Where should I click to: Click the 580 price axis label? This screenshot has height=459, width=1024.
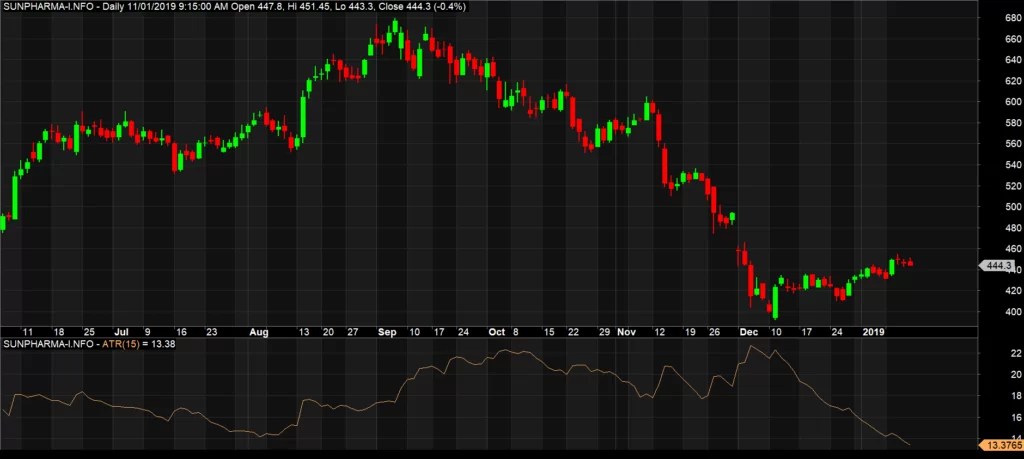tap(1013, 123)
